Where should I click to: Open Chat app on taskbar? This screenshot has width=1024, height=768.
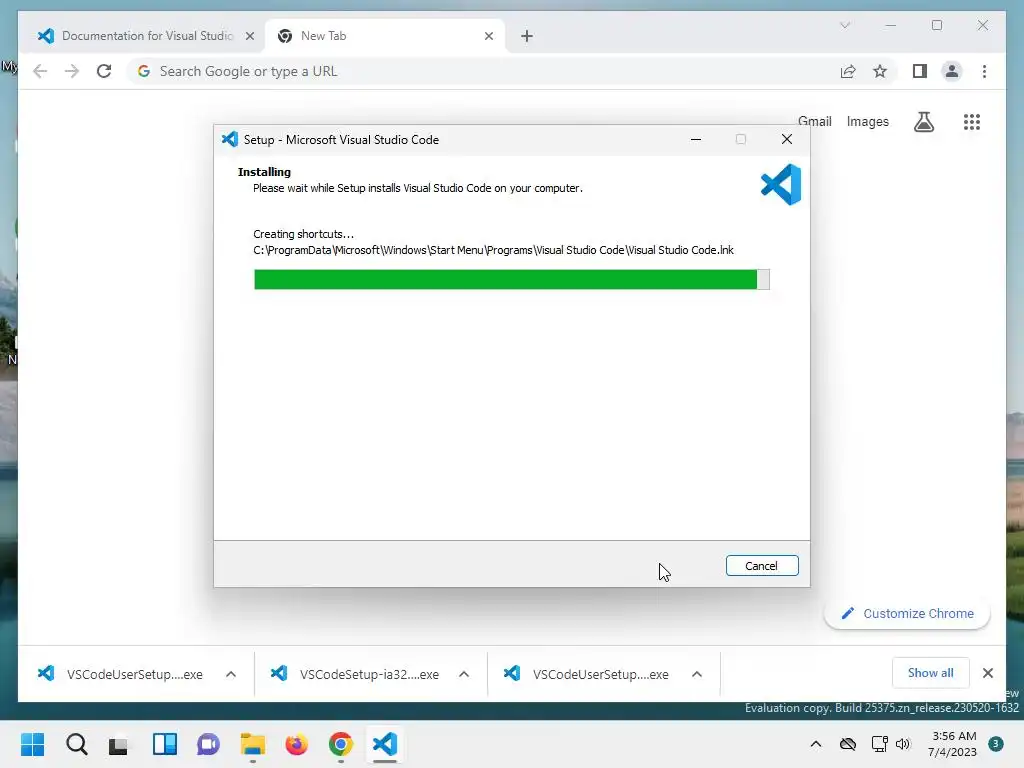208,744
